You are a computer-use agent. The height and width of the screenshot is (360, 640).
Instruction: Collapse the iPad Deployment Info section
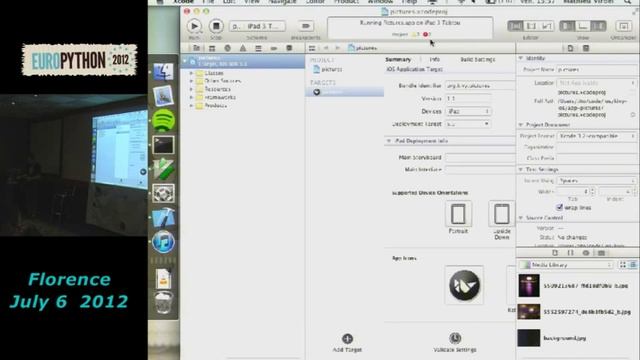click(x=389, y=141)
